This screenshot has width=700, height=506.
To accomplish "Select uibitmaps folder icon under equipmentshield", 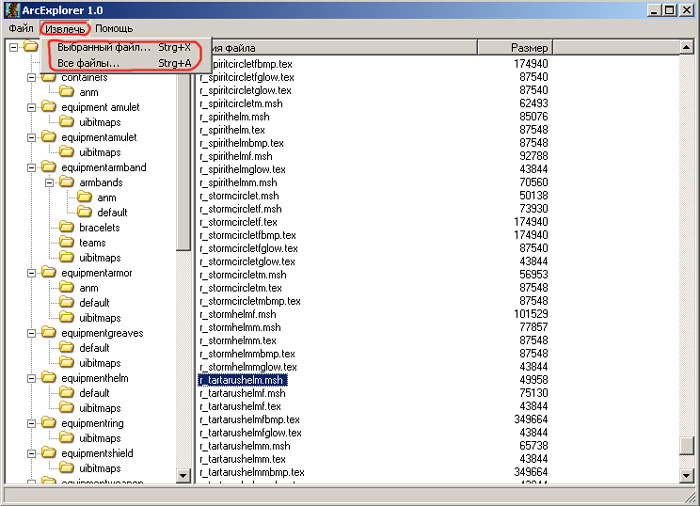I will [67, 467].
